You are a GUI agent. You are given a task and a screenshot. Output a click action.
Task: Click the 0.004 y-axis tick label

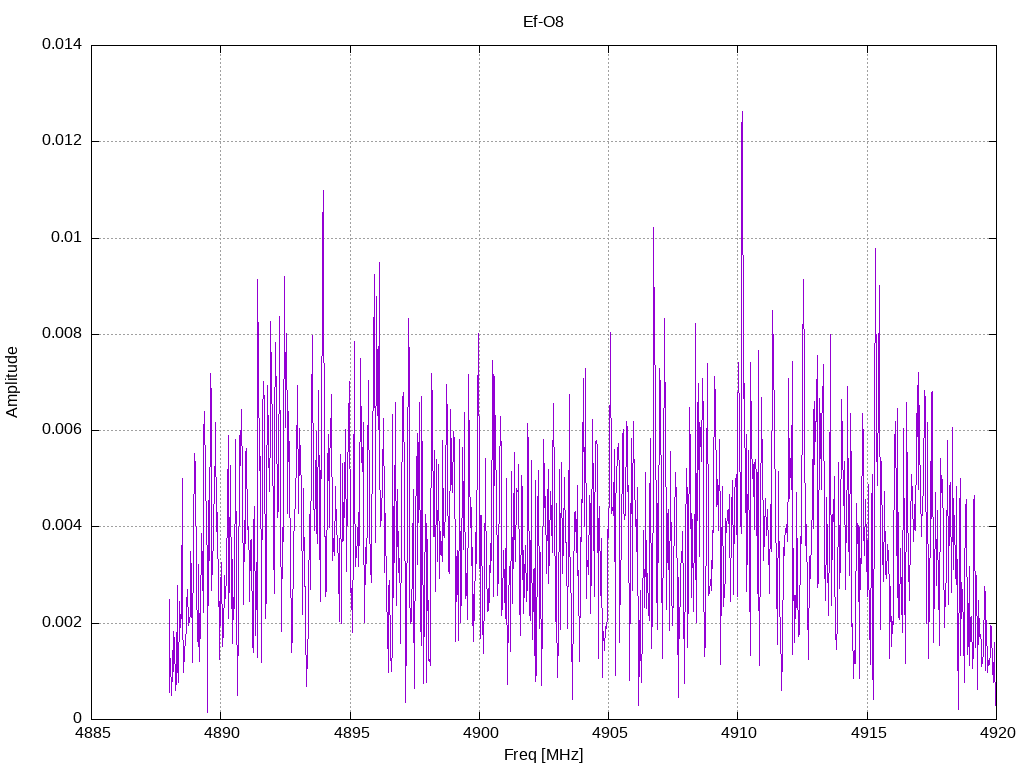coord(62,526)
